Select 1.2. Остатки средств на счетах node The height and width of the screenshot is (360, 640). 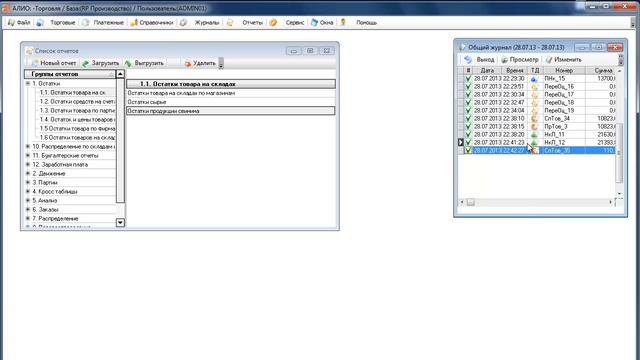[77, 101]
